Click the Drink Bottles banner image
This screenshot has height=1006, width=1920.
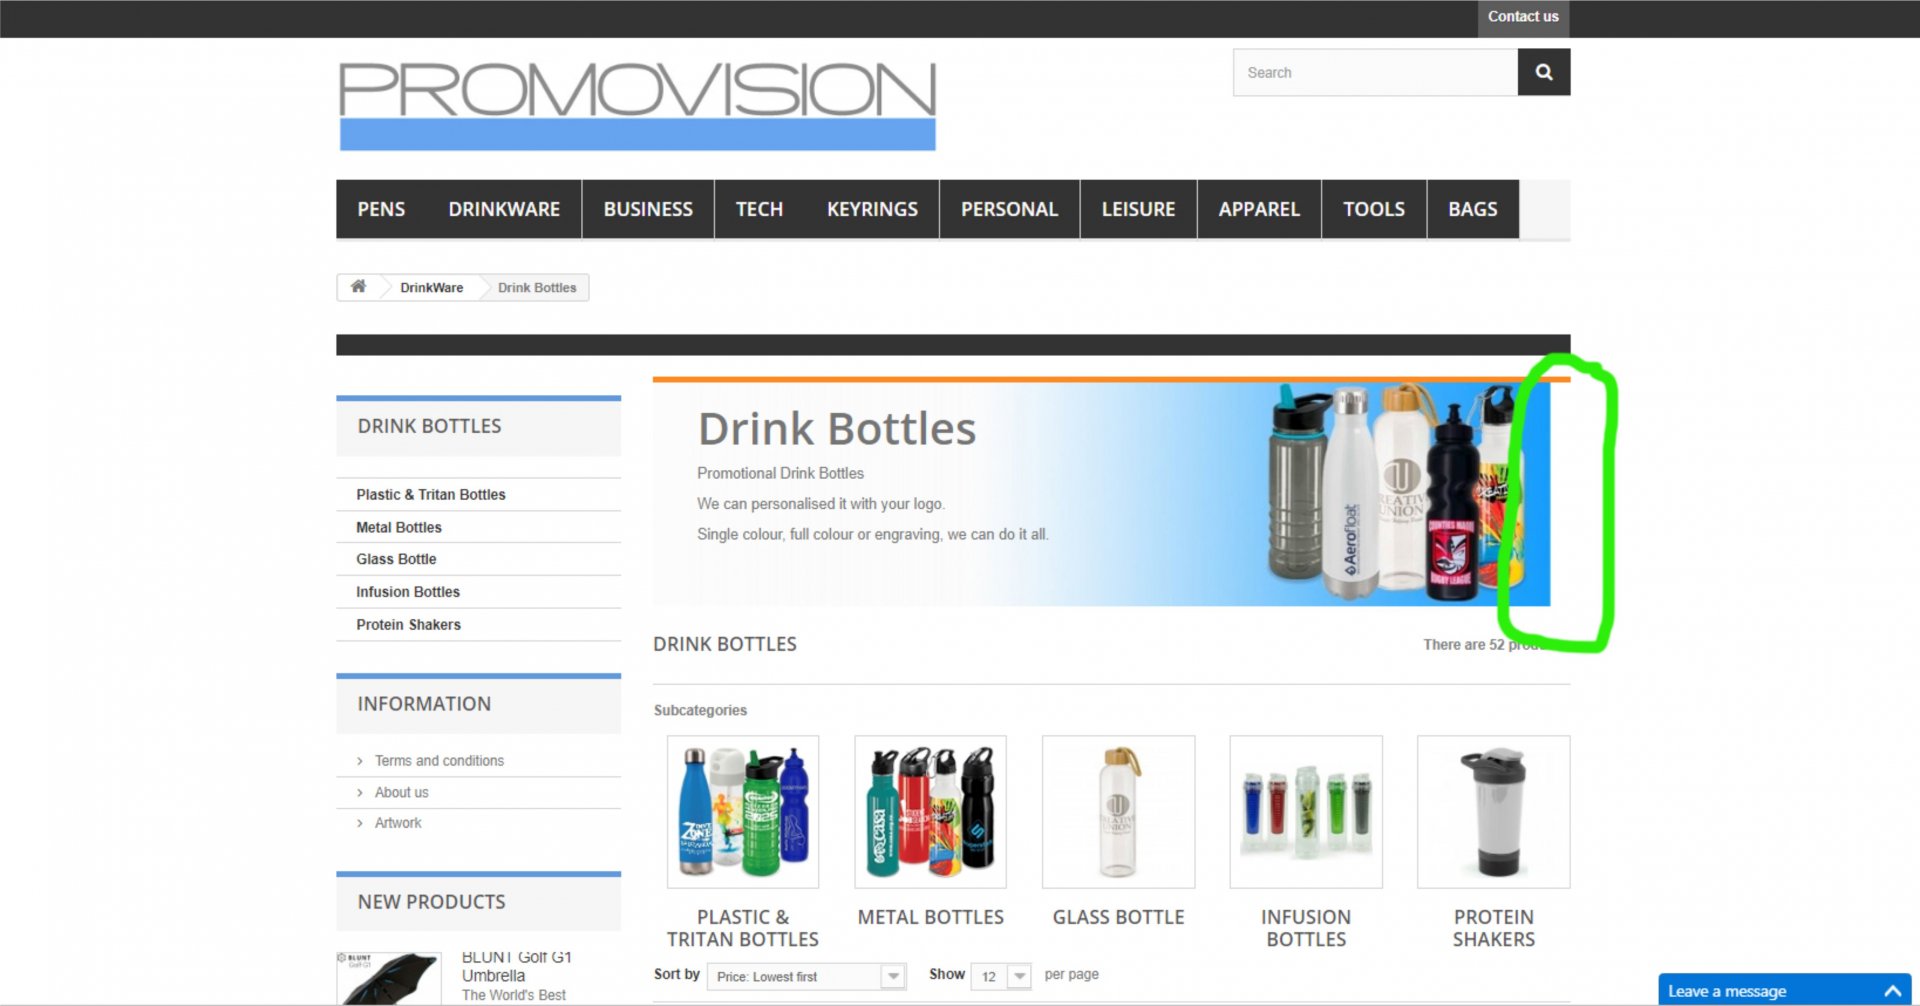(x=1101, y=494)
